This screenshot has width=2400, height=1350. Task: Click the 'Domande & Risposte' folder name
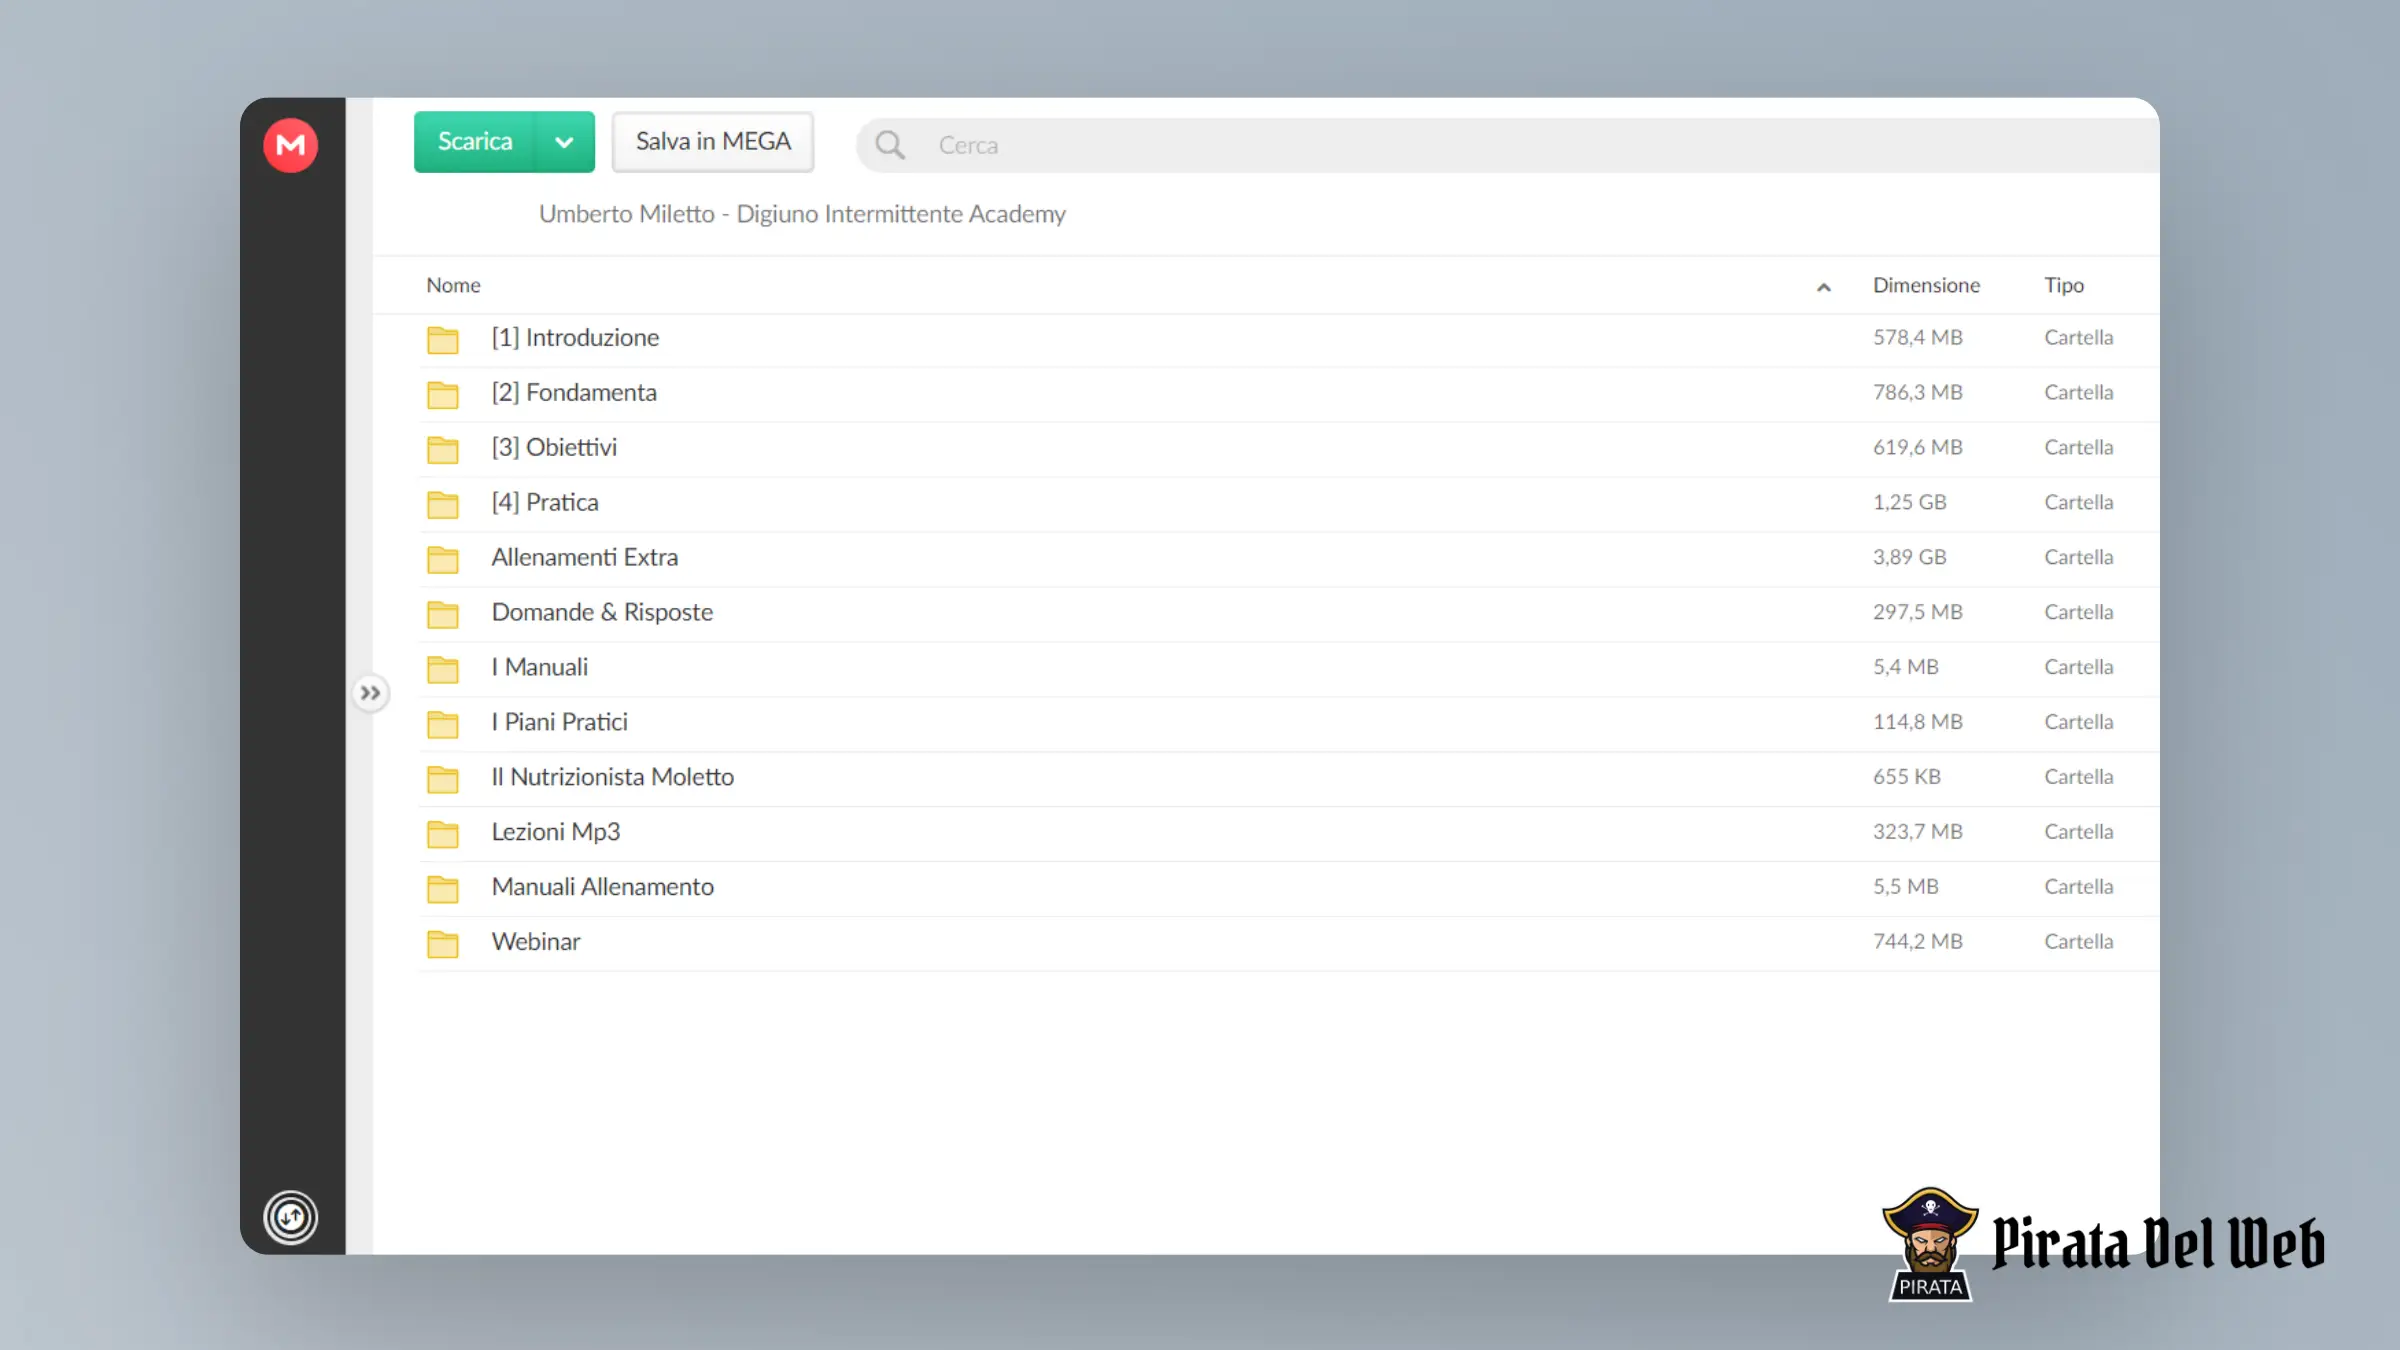pos(602,612)
